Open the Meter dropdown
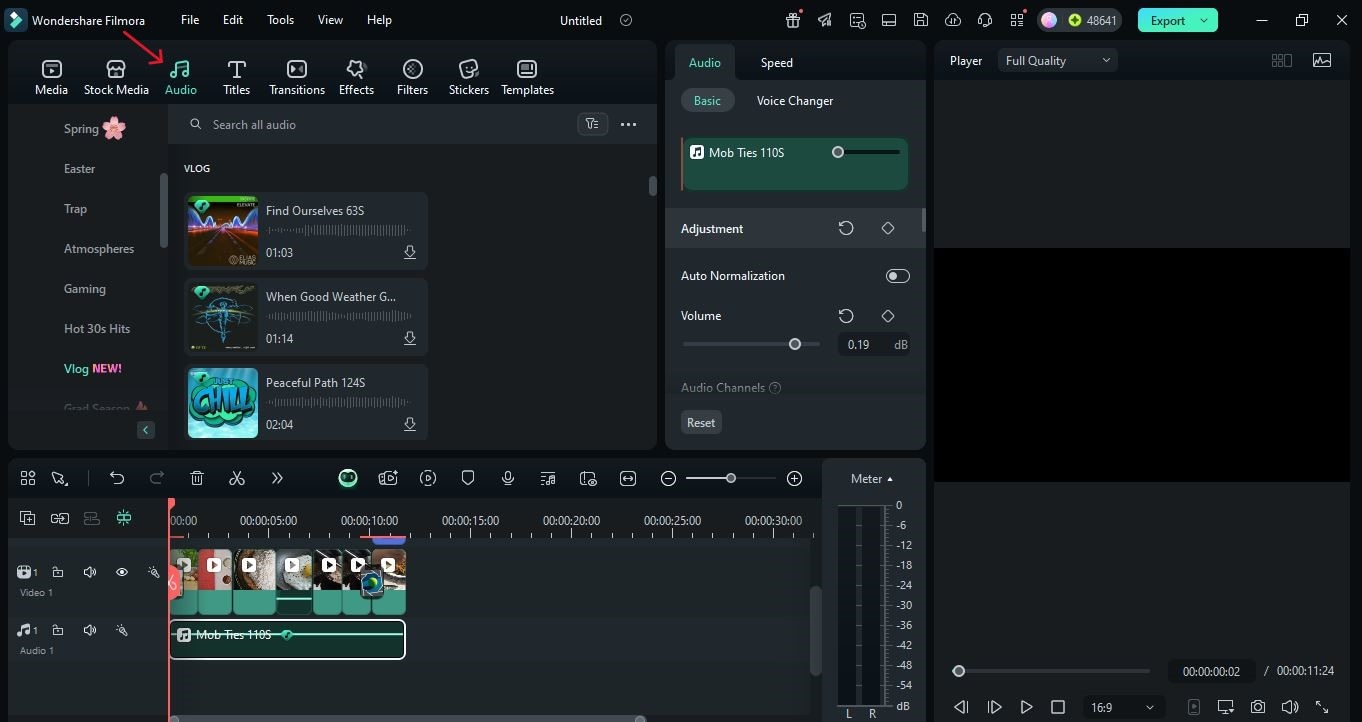Viewport: 1362px width, 722px height. (x=872, y=479)
